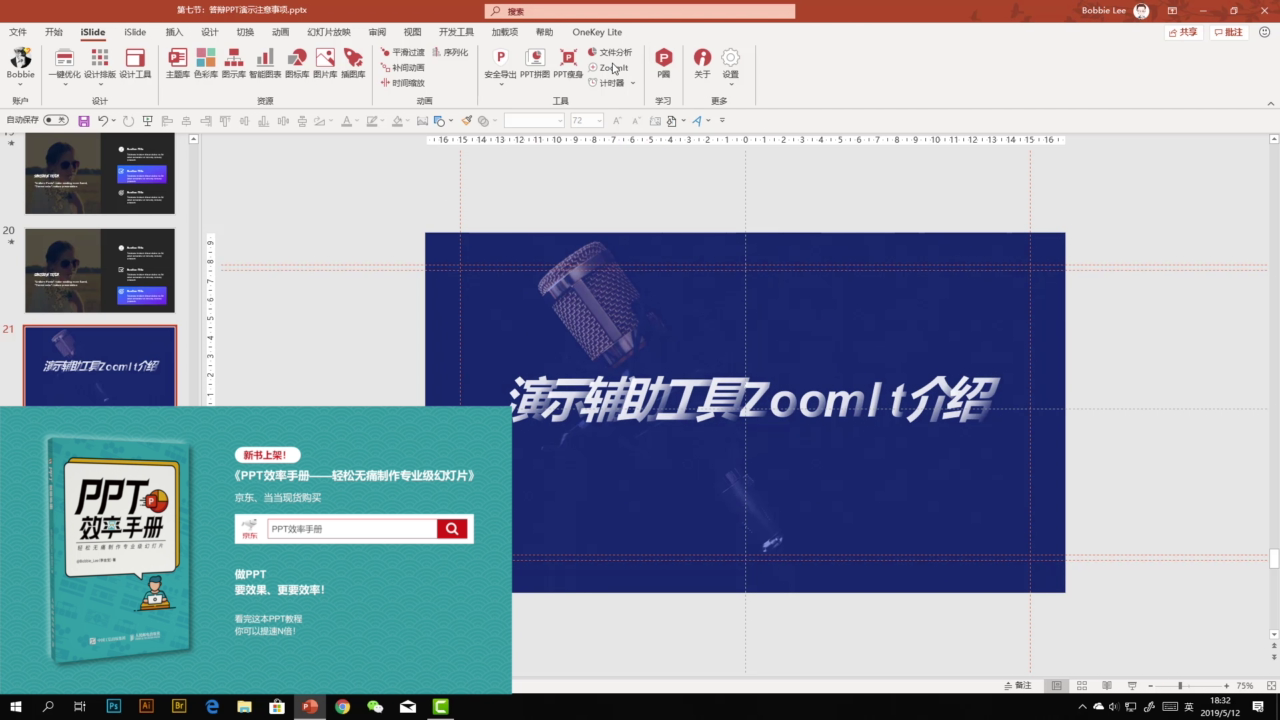The height and width of the screenshot is (720, 1280).
Task: Click 补间动画 tween animation
Action: 402,68
